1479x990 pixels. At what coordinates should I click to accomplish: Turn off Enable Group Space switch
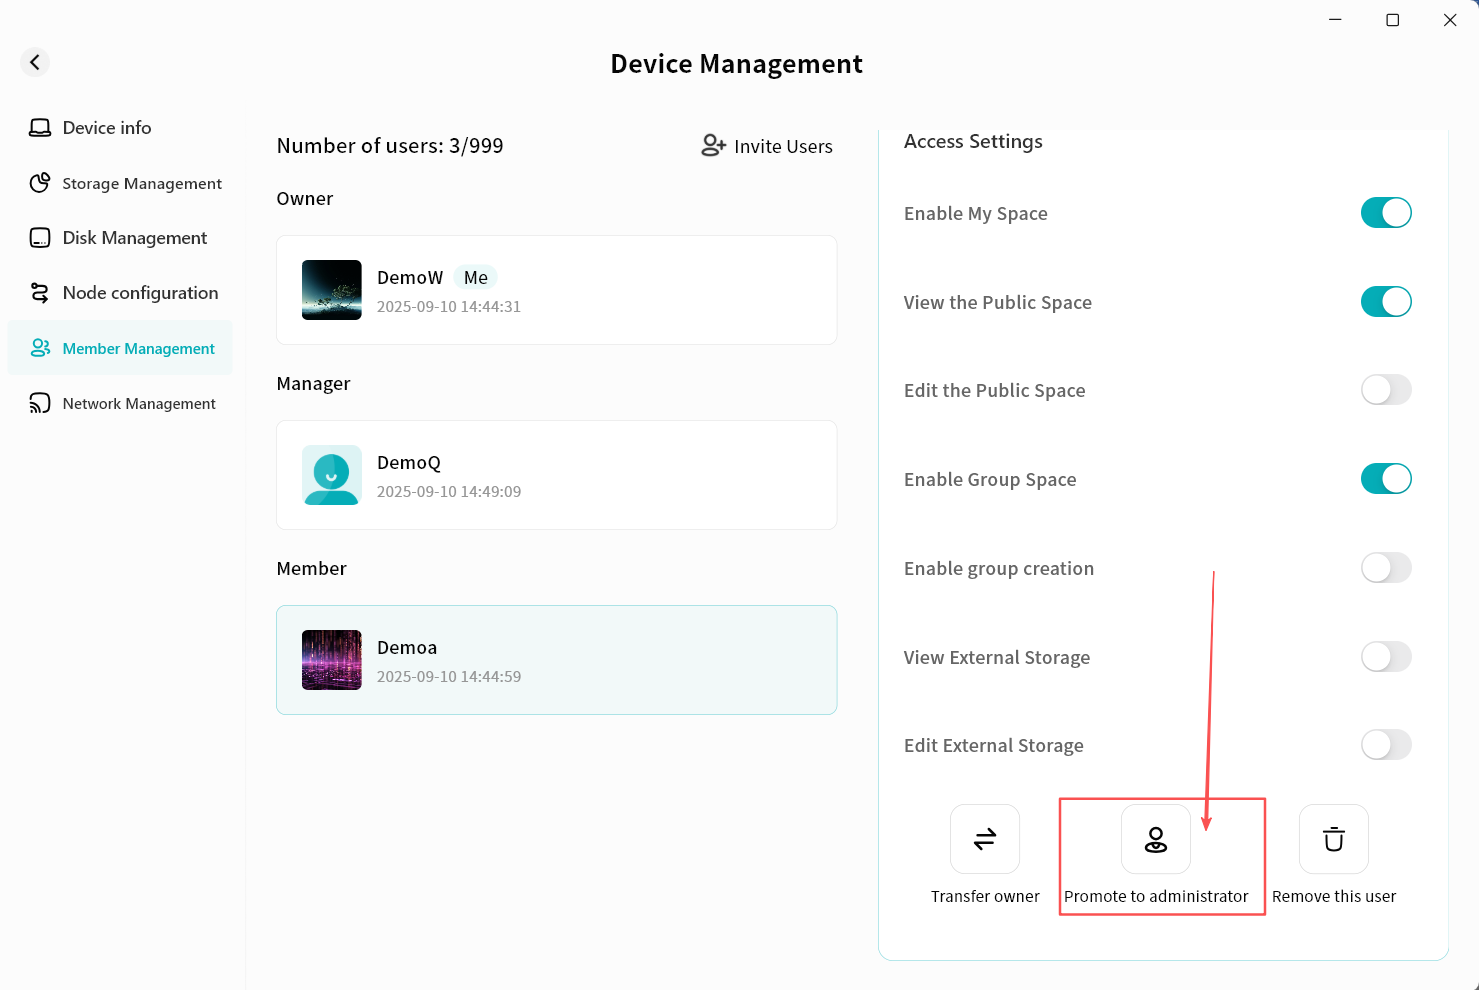click(x=1386, y=479)
